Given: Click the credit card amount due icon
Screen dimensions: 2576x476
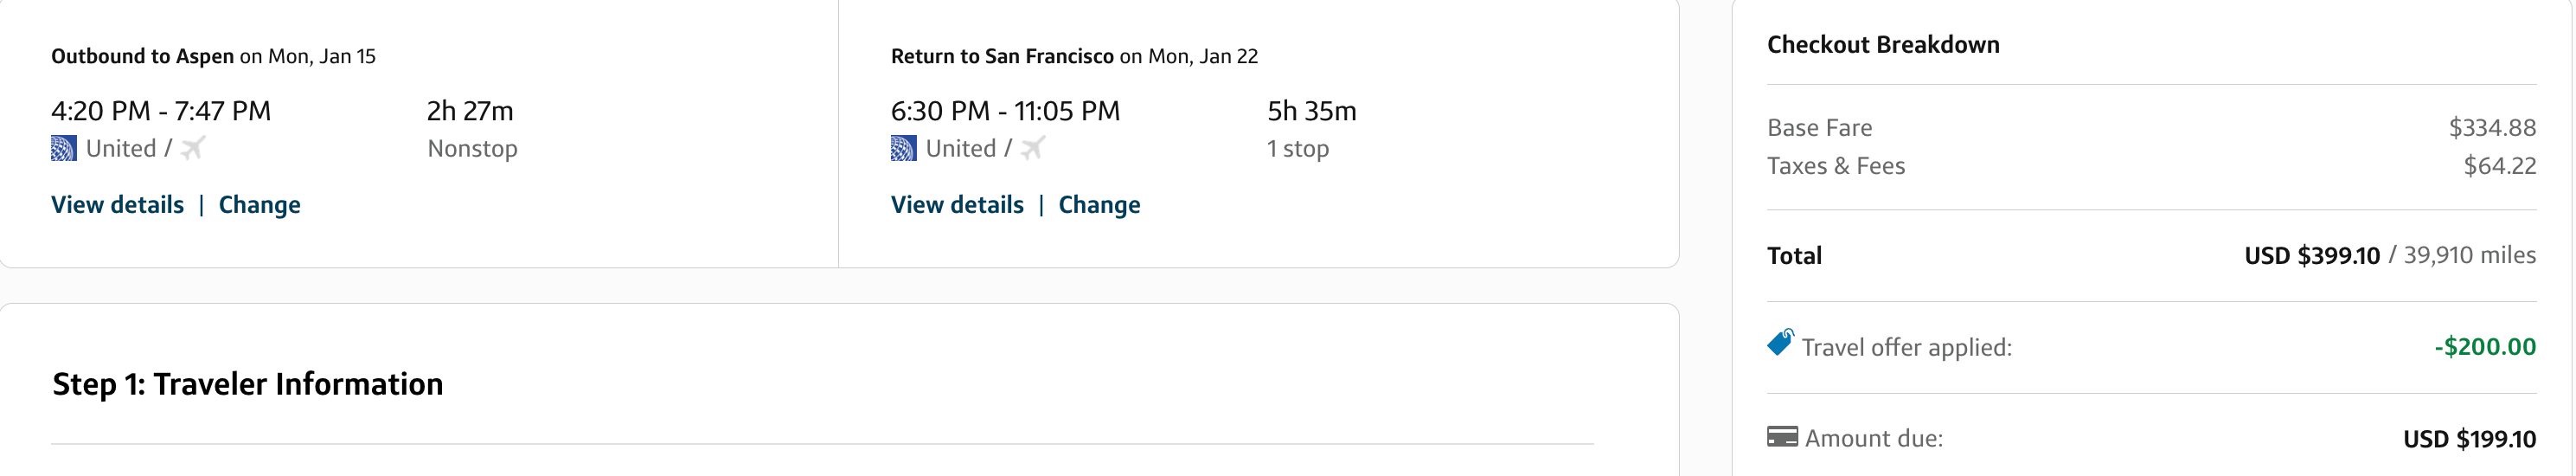Looking at the screenshot, I should (x=1782, y=437).
